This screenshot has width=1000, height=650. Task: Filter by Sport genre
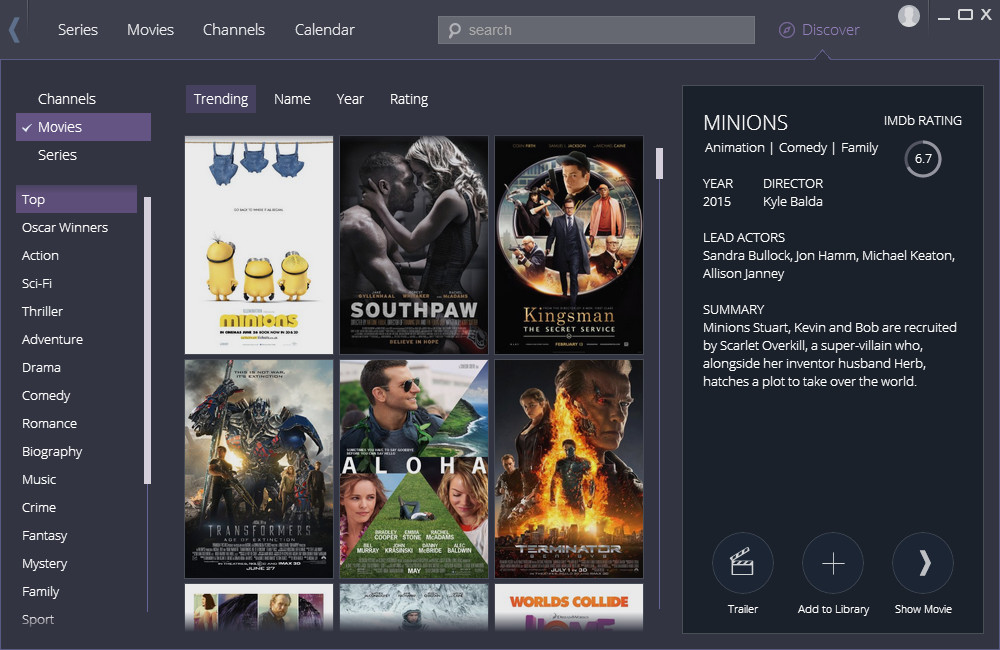[x=38, y=619]
